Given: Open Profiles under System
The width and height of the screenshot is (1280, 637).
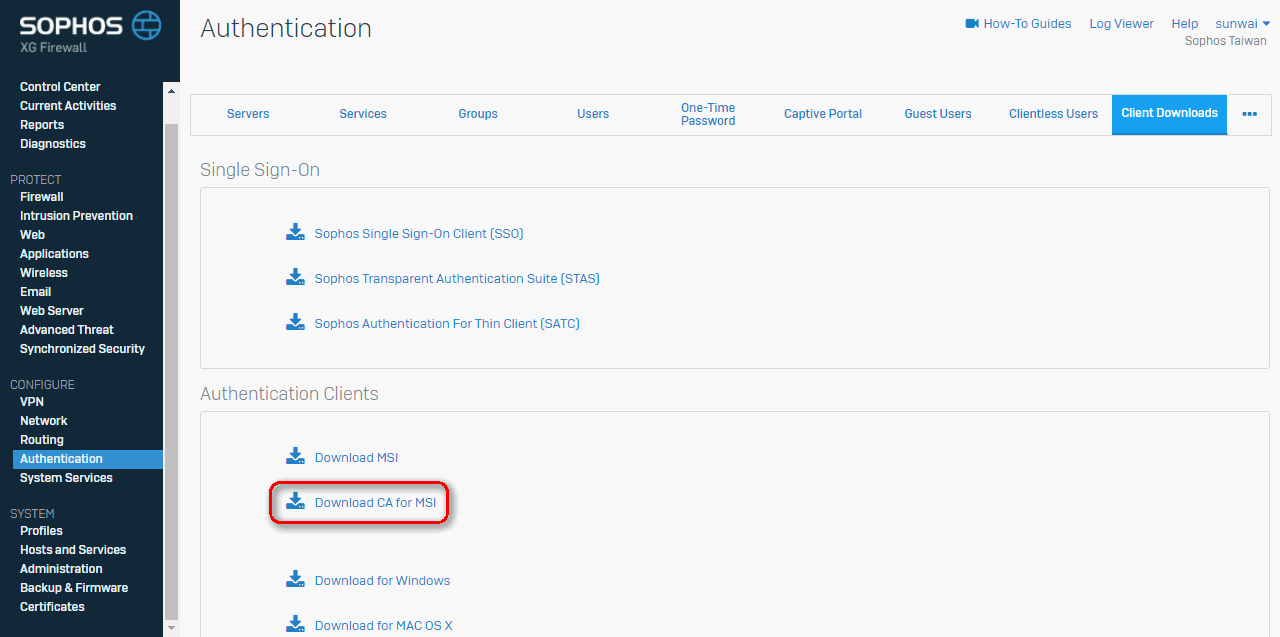Looking at the screenshot, I should [41, 531].
